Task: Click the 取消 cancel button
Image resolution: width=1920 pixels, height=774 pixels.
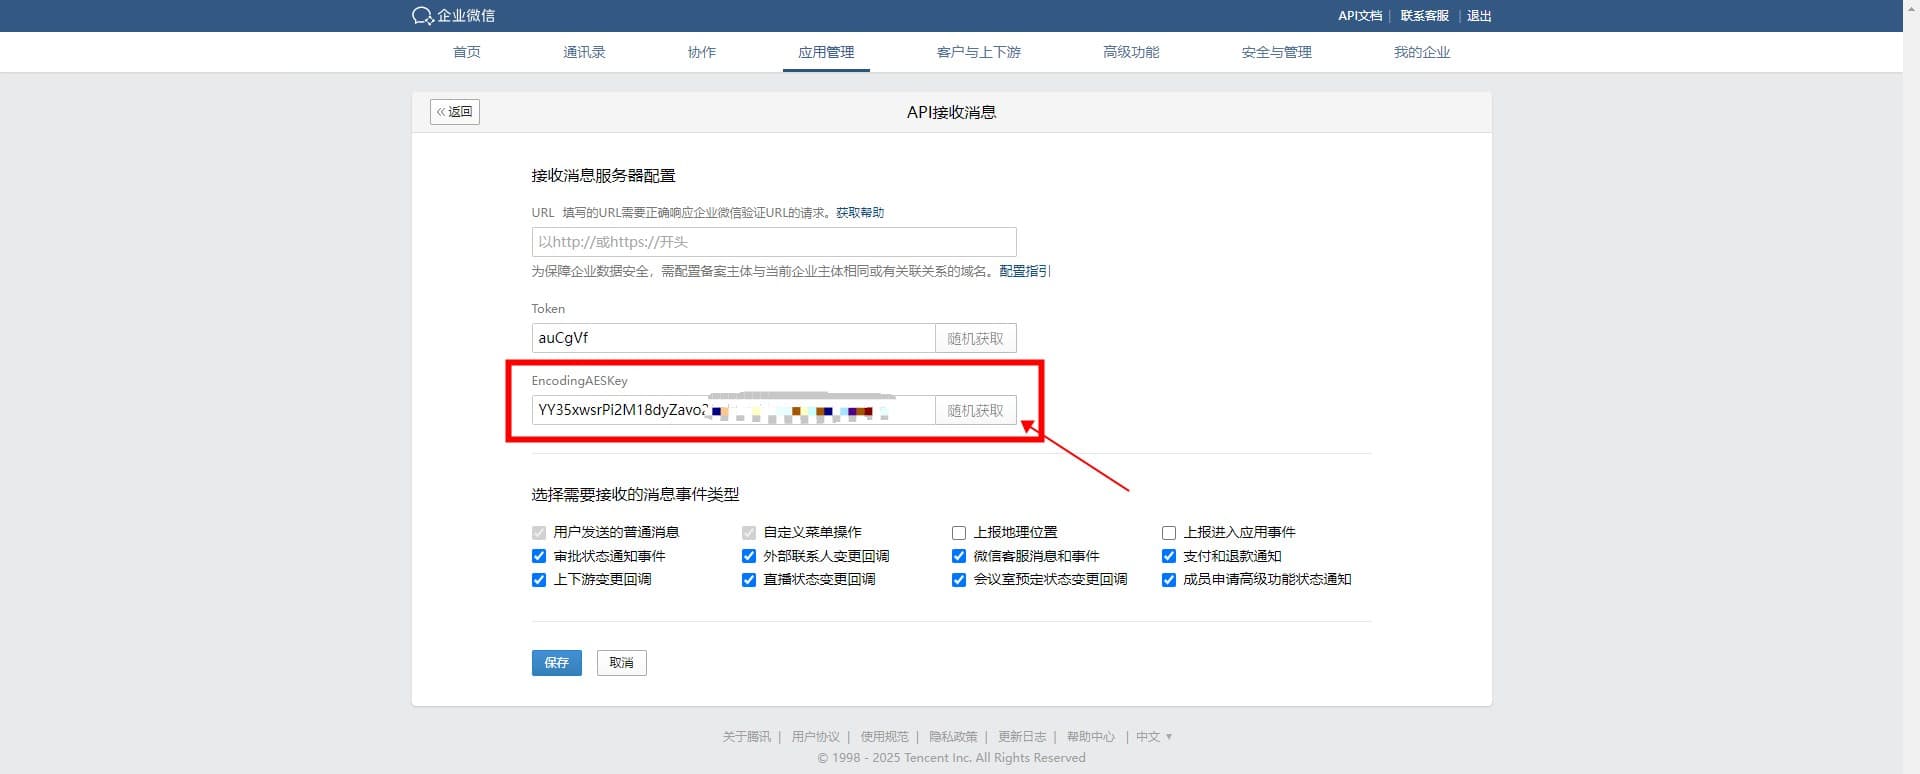Action: (622, 663)
